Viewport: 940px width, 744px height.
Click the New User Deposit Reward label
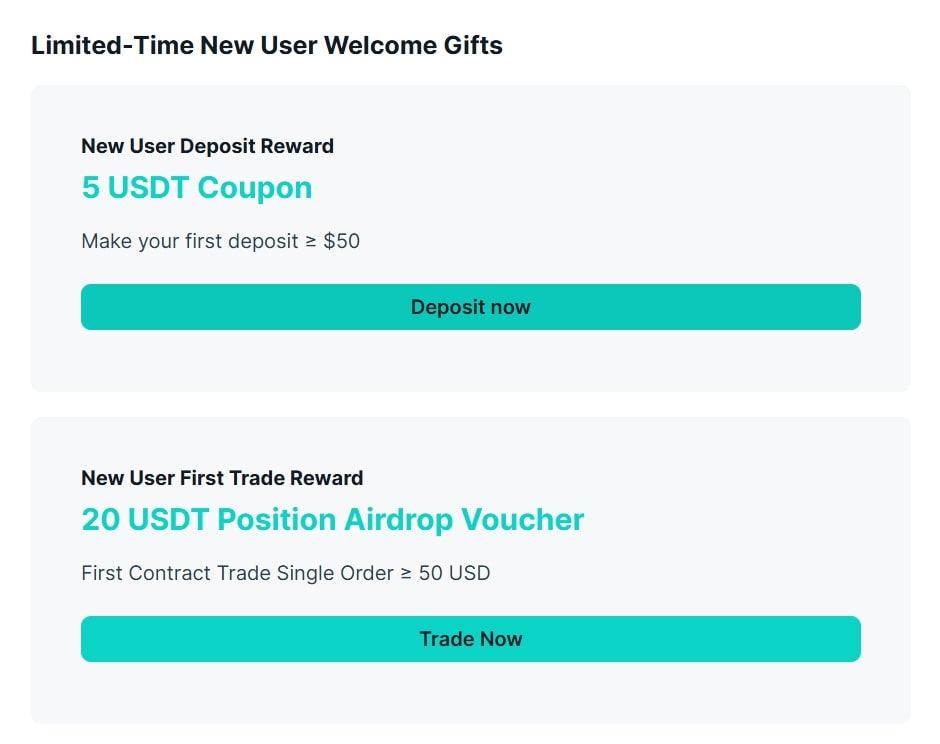click(207, 146)
